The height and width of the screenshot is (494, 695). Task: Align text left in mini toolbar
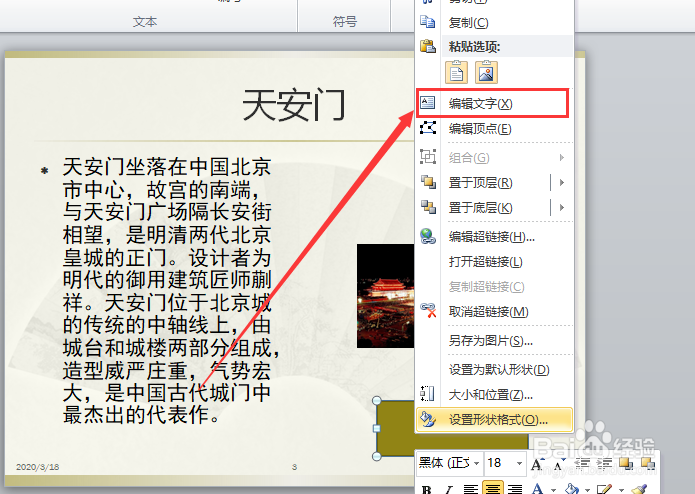470,489
